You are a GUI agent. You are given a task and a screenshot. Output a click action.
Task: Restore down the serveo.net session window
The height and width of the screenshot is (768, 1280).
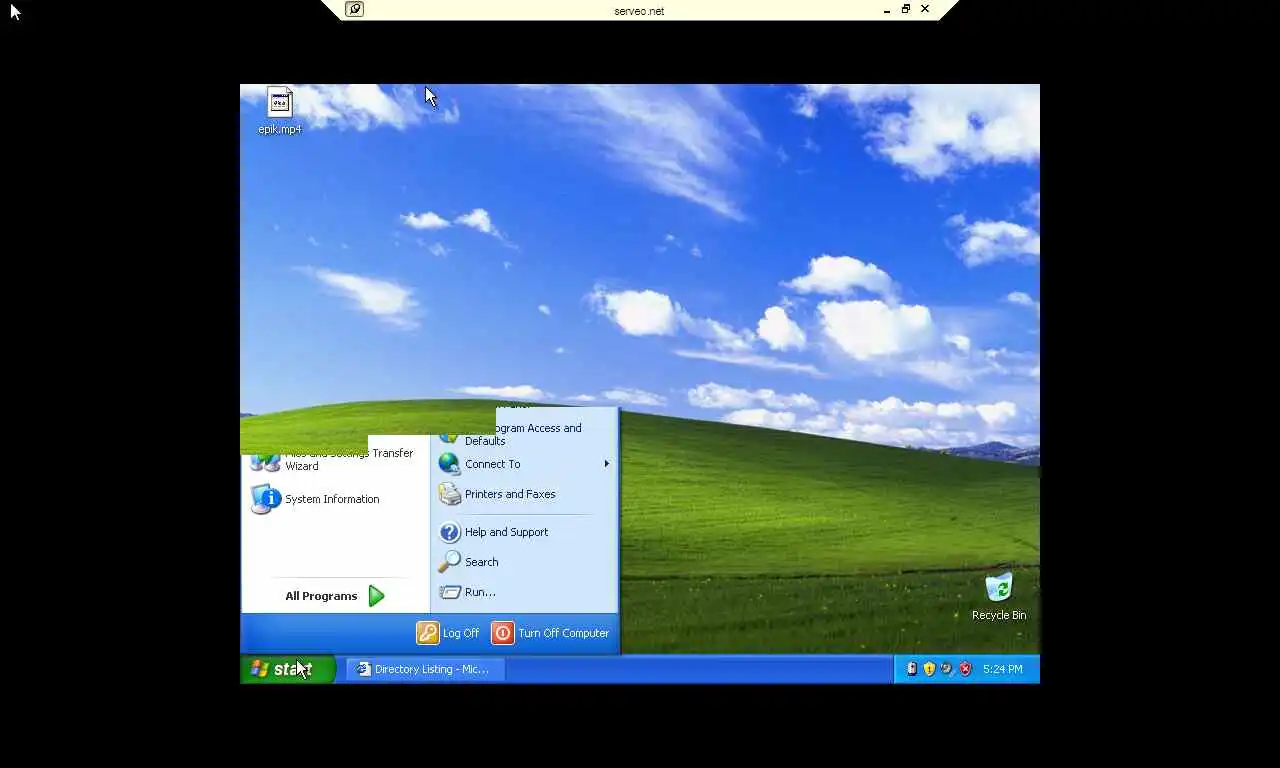tap(906, 9)
